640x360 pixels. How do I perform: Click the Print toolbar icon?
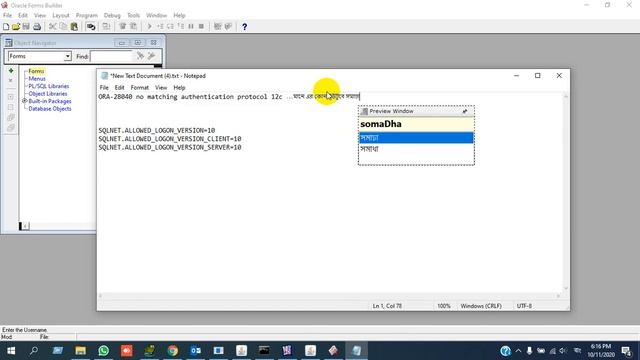[37, 27]
